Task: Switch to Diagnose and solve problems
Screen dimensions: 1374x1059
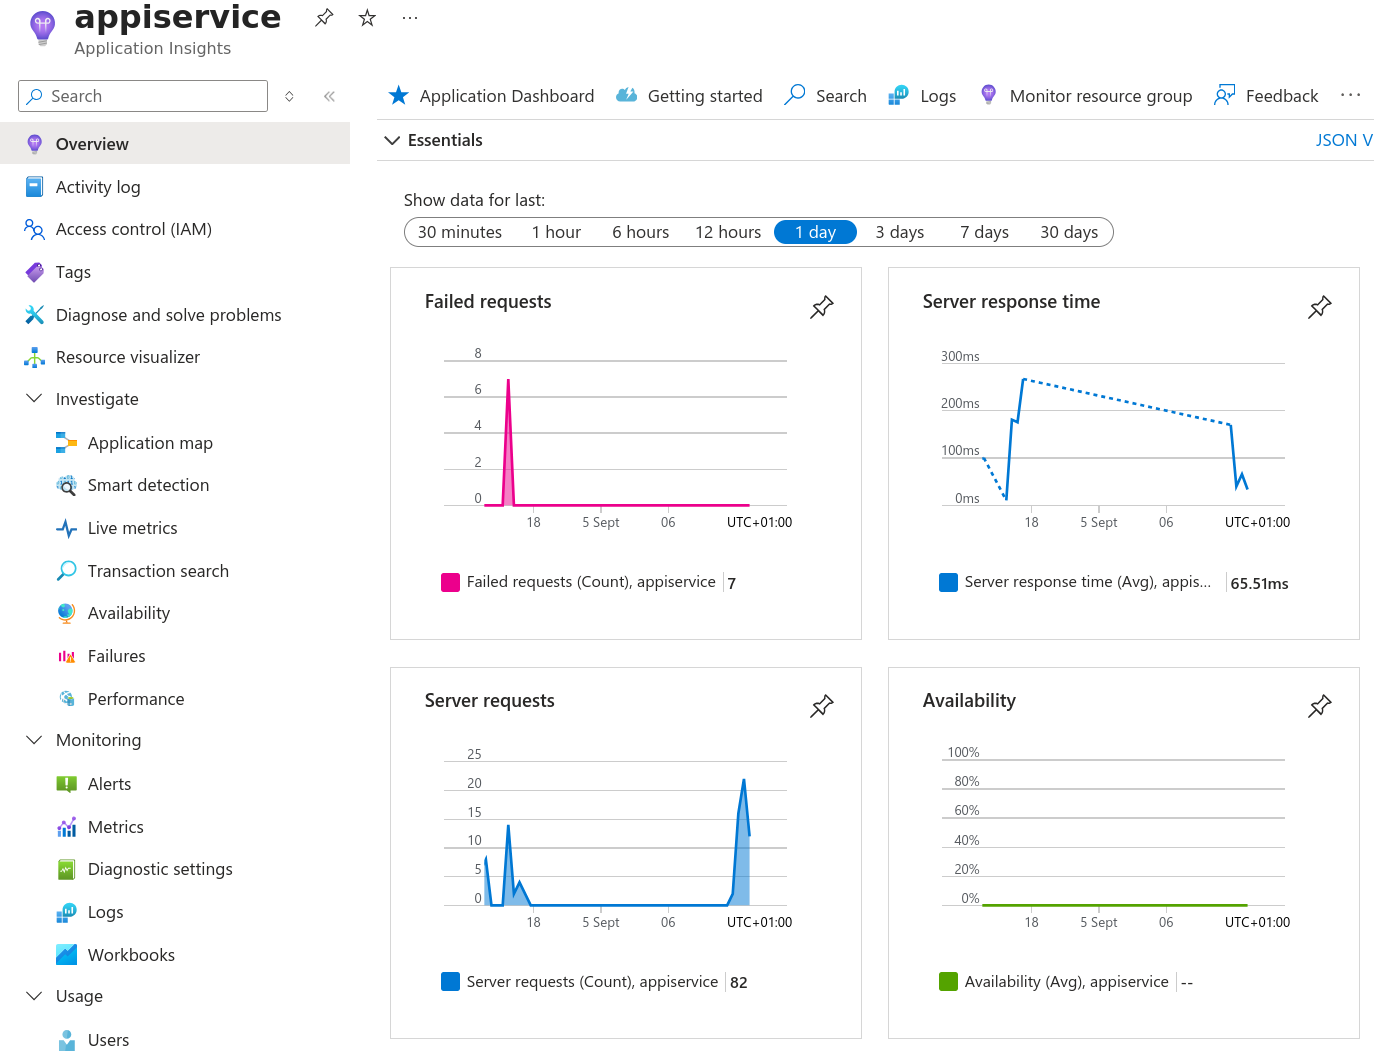Action: click(x=168, y=314)
